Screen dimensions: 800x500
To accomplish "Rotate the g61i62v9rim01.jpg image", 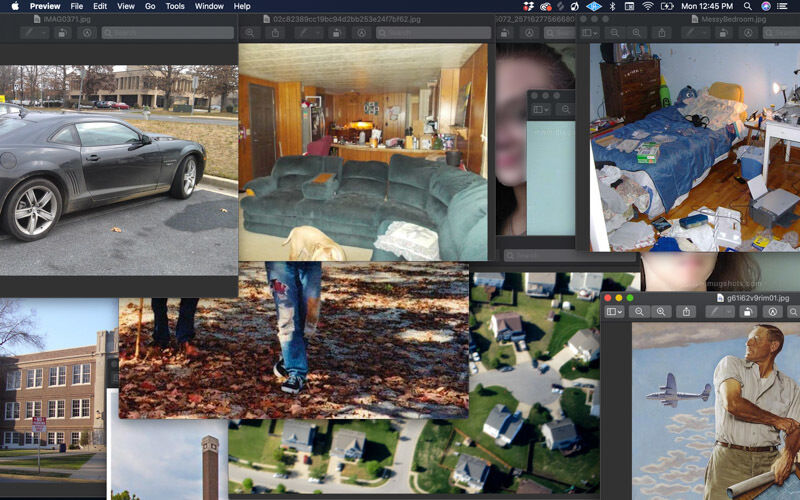I will (748, 312).
